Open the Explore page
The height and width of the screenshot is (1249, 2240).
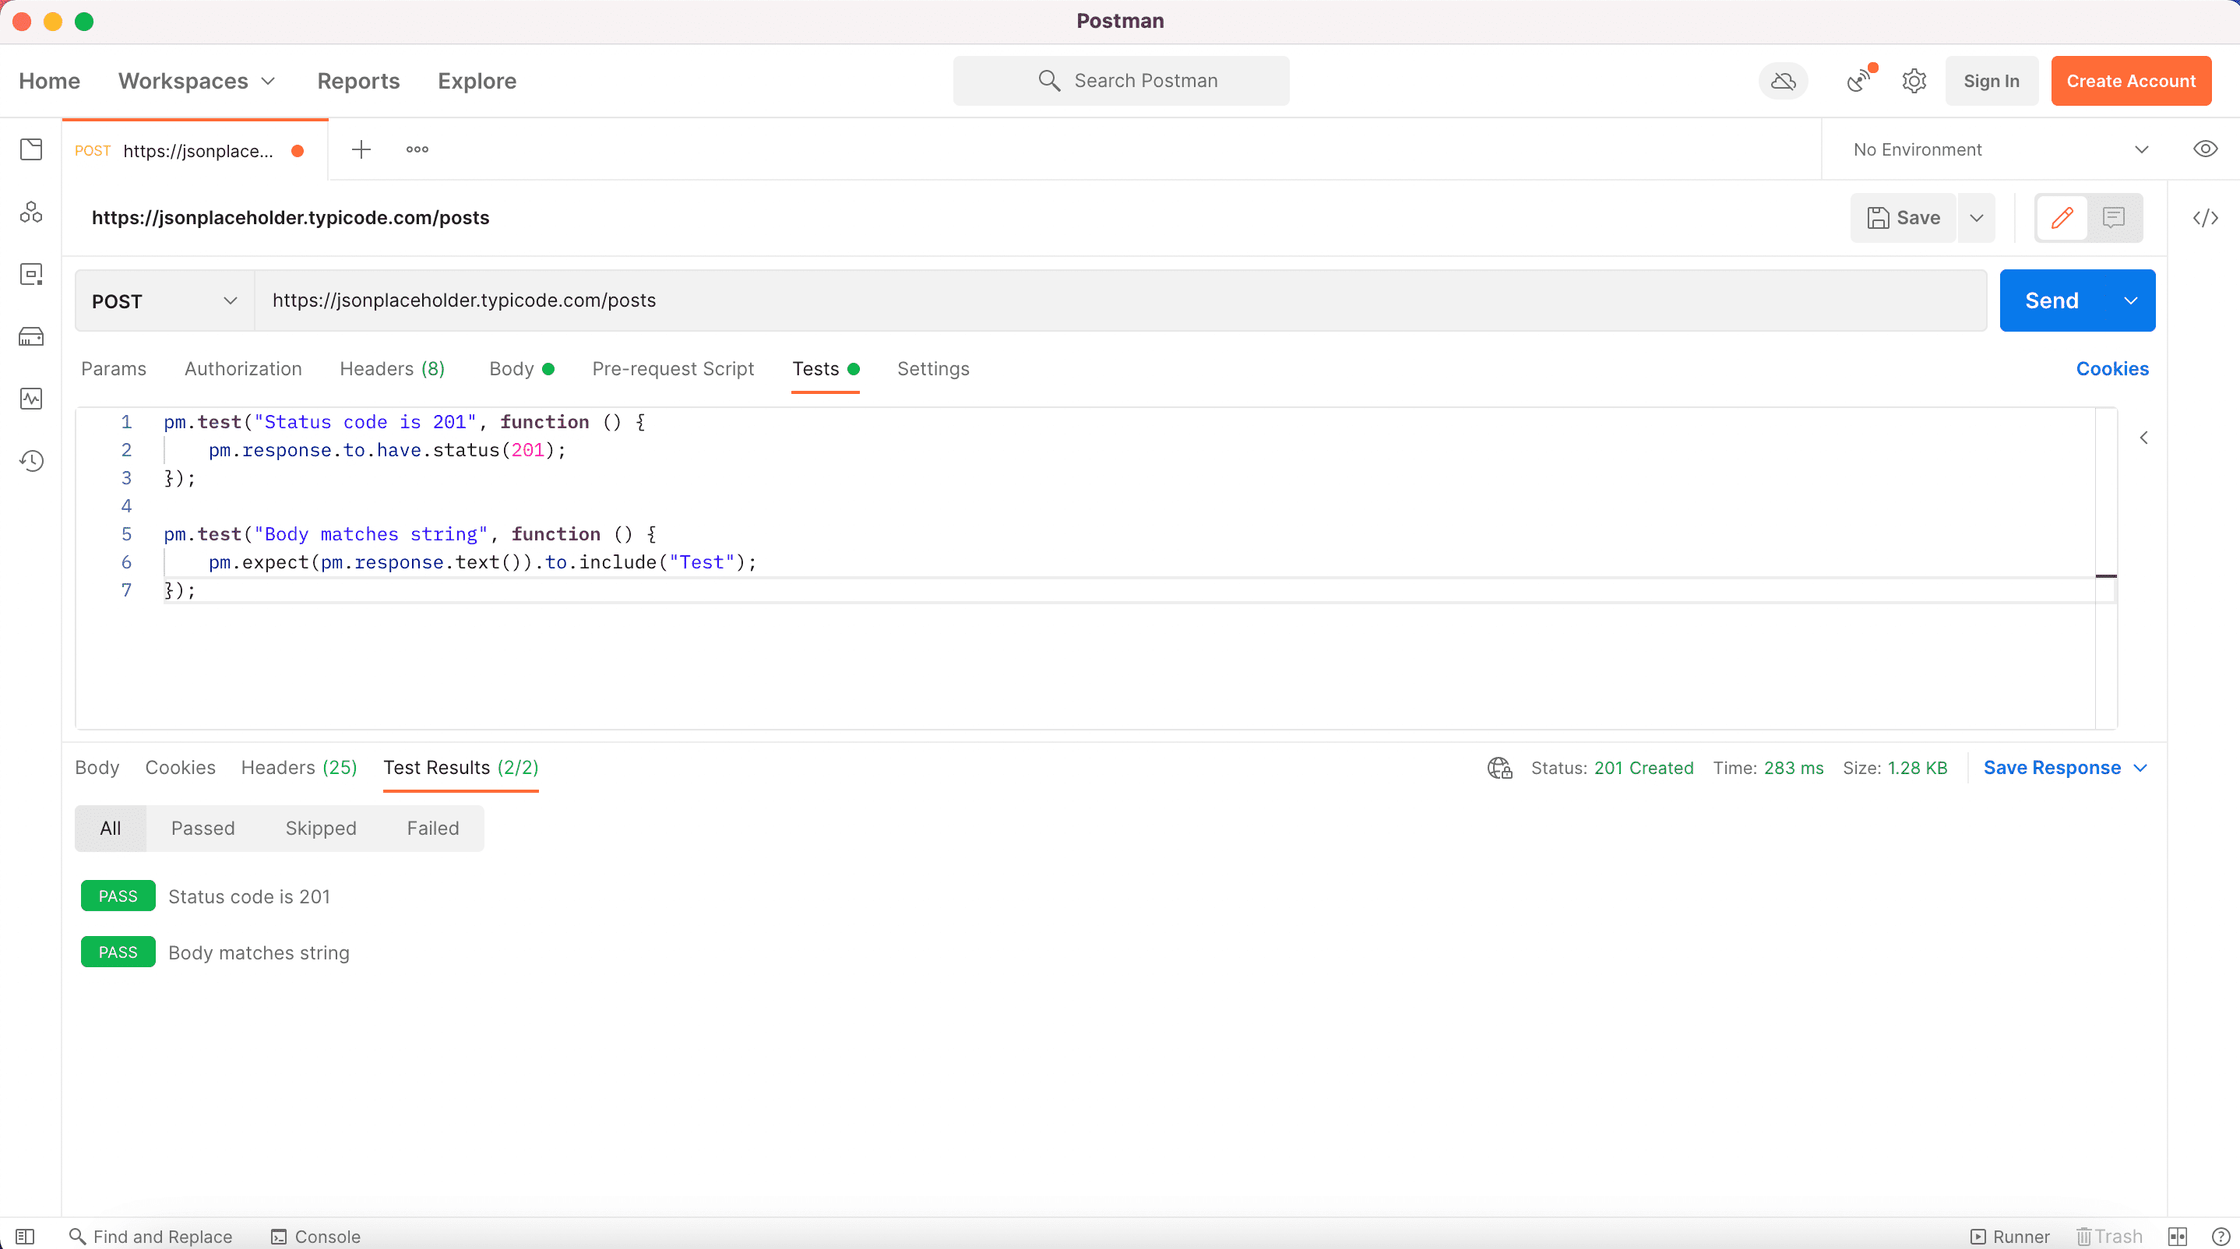coord(476,81)
